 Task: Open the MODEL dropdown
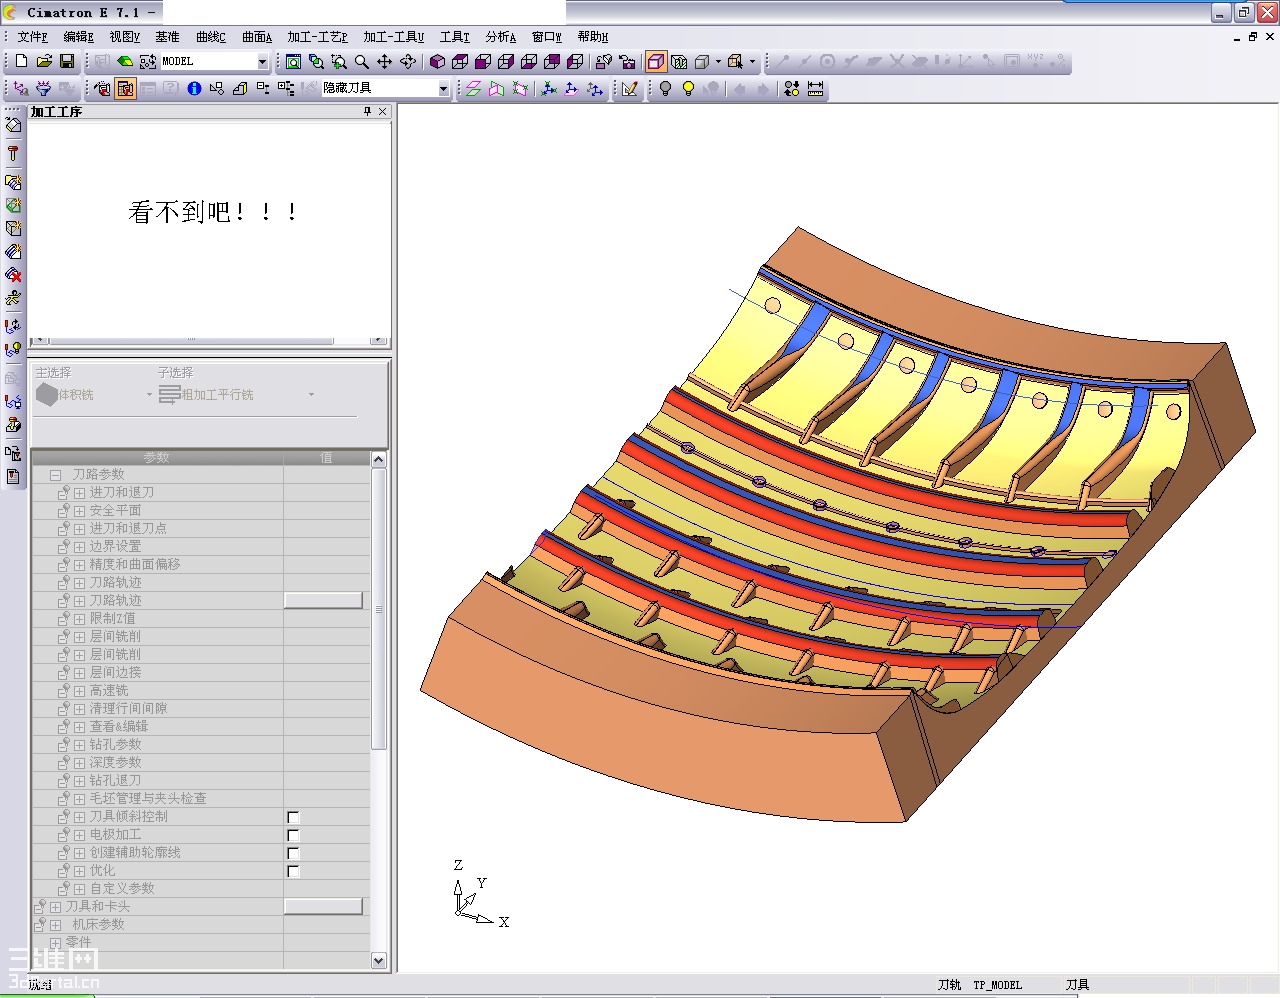262,62
